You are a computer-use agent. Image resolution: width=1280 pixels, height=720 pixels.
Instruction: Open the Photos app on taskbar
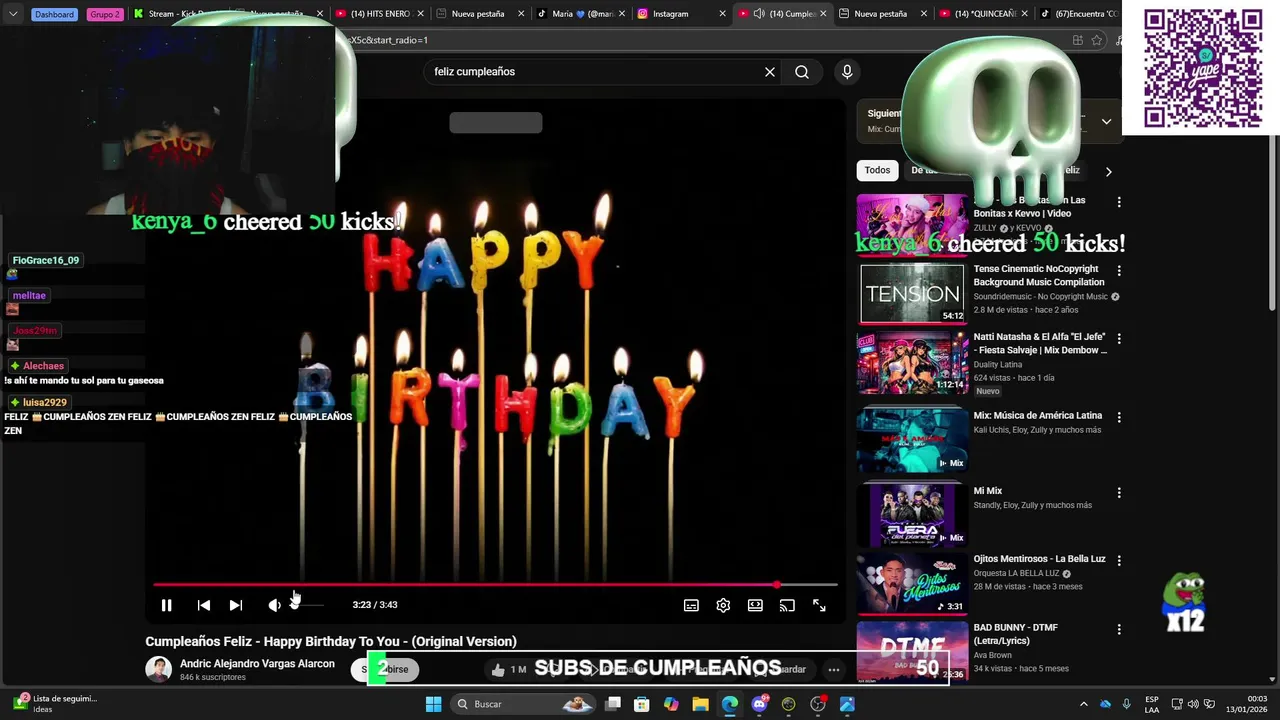[847, 704]
